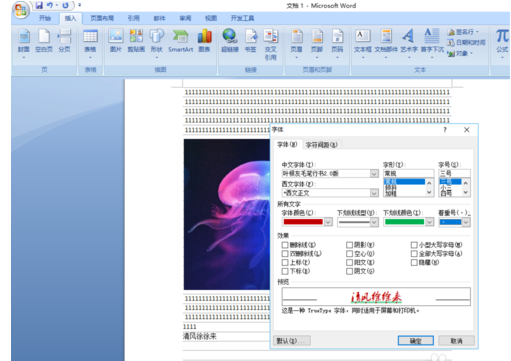Screen dimensions: 511x361
Task: Check the subscript (下标) option
Action: click(x=285, y=271)
